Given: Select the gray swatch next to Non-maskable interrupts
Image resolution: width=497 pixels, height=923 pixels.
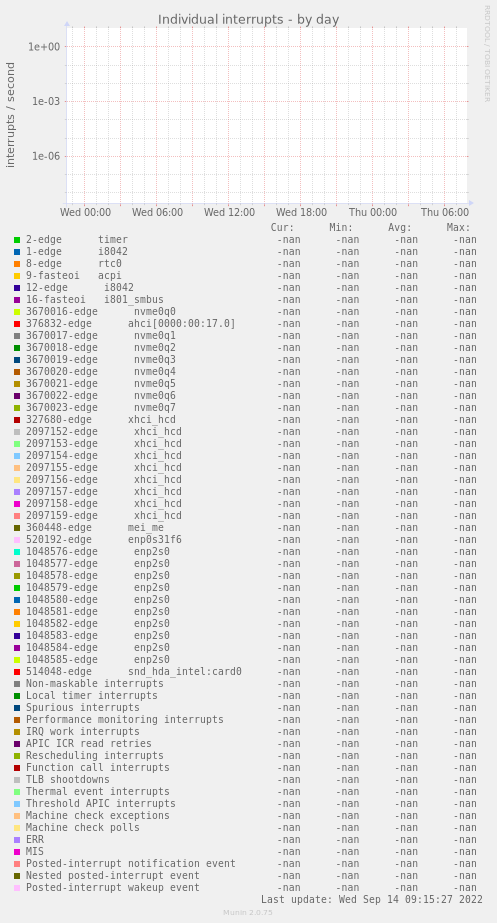Looking at the screenshot, I should point(17,684).
